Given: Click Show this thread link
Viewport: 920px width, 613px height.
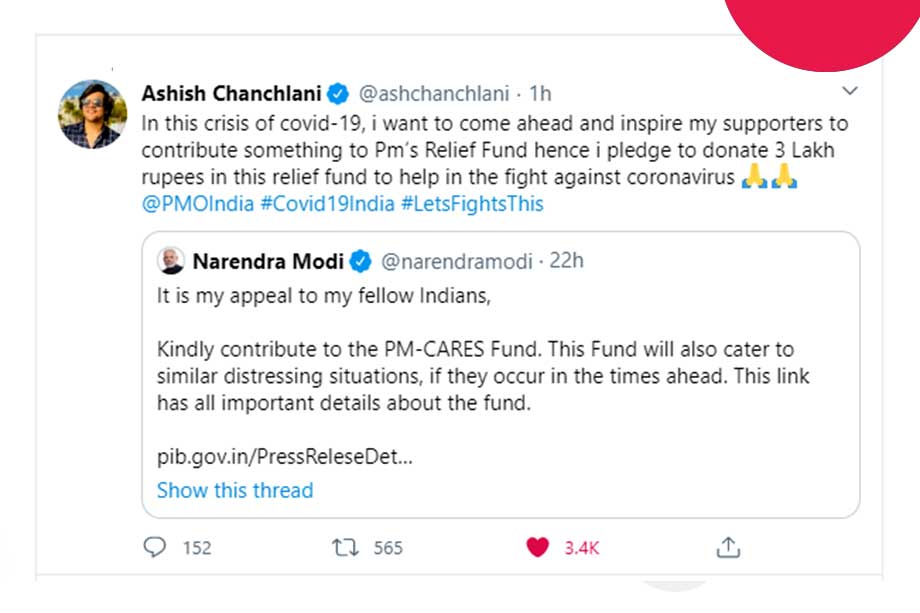Looking at the screenshot, I should coord(235,490).
